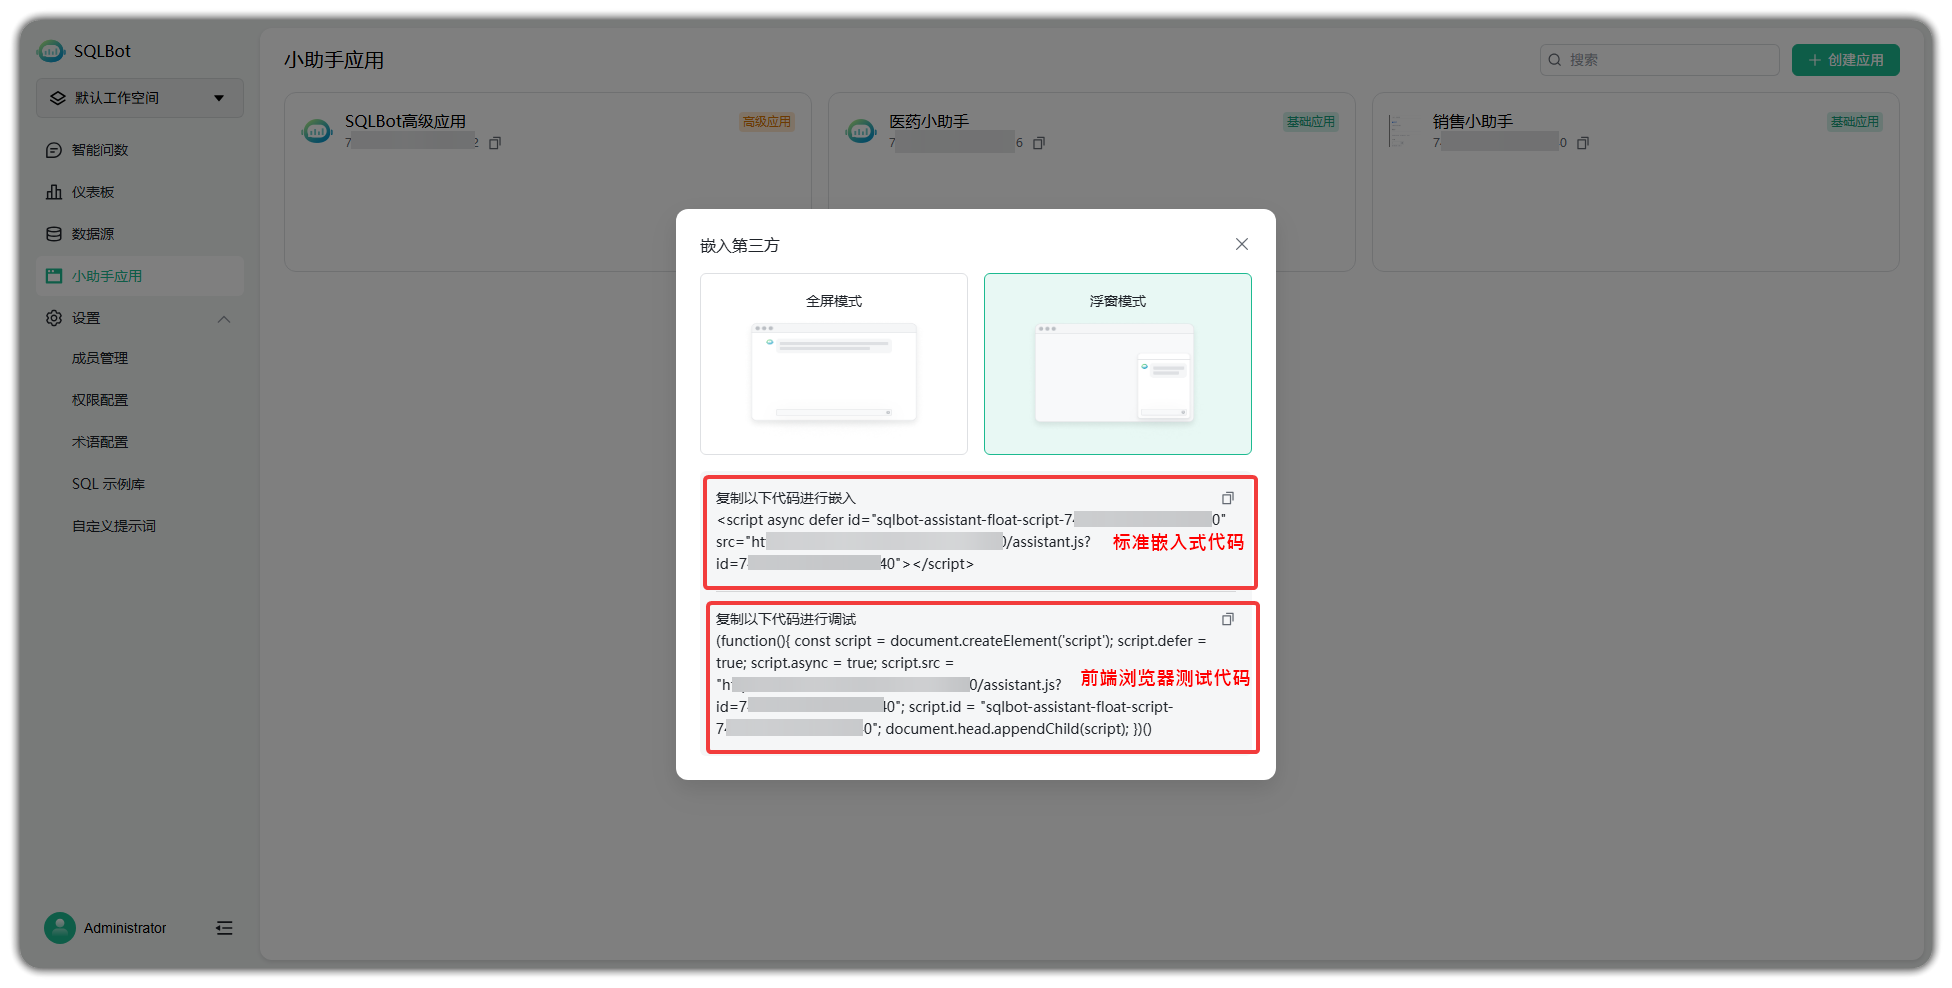Click the 创建应用 button
This screenshot has width=1952, height=988.
point(1845,59)
